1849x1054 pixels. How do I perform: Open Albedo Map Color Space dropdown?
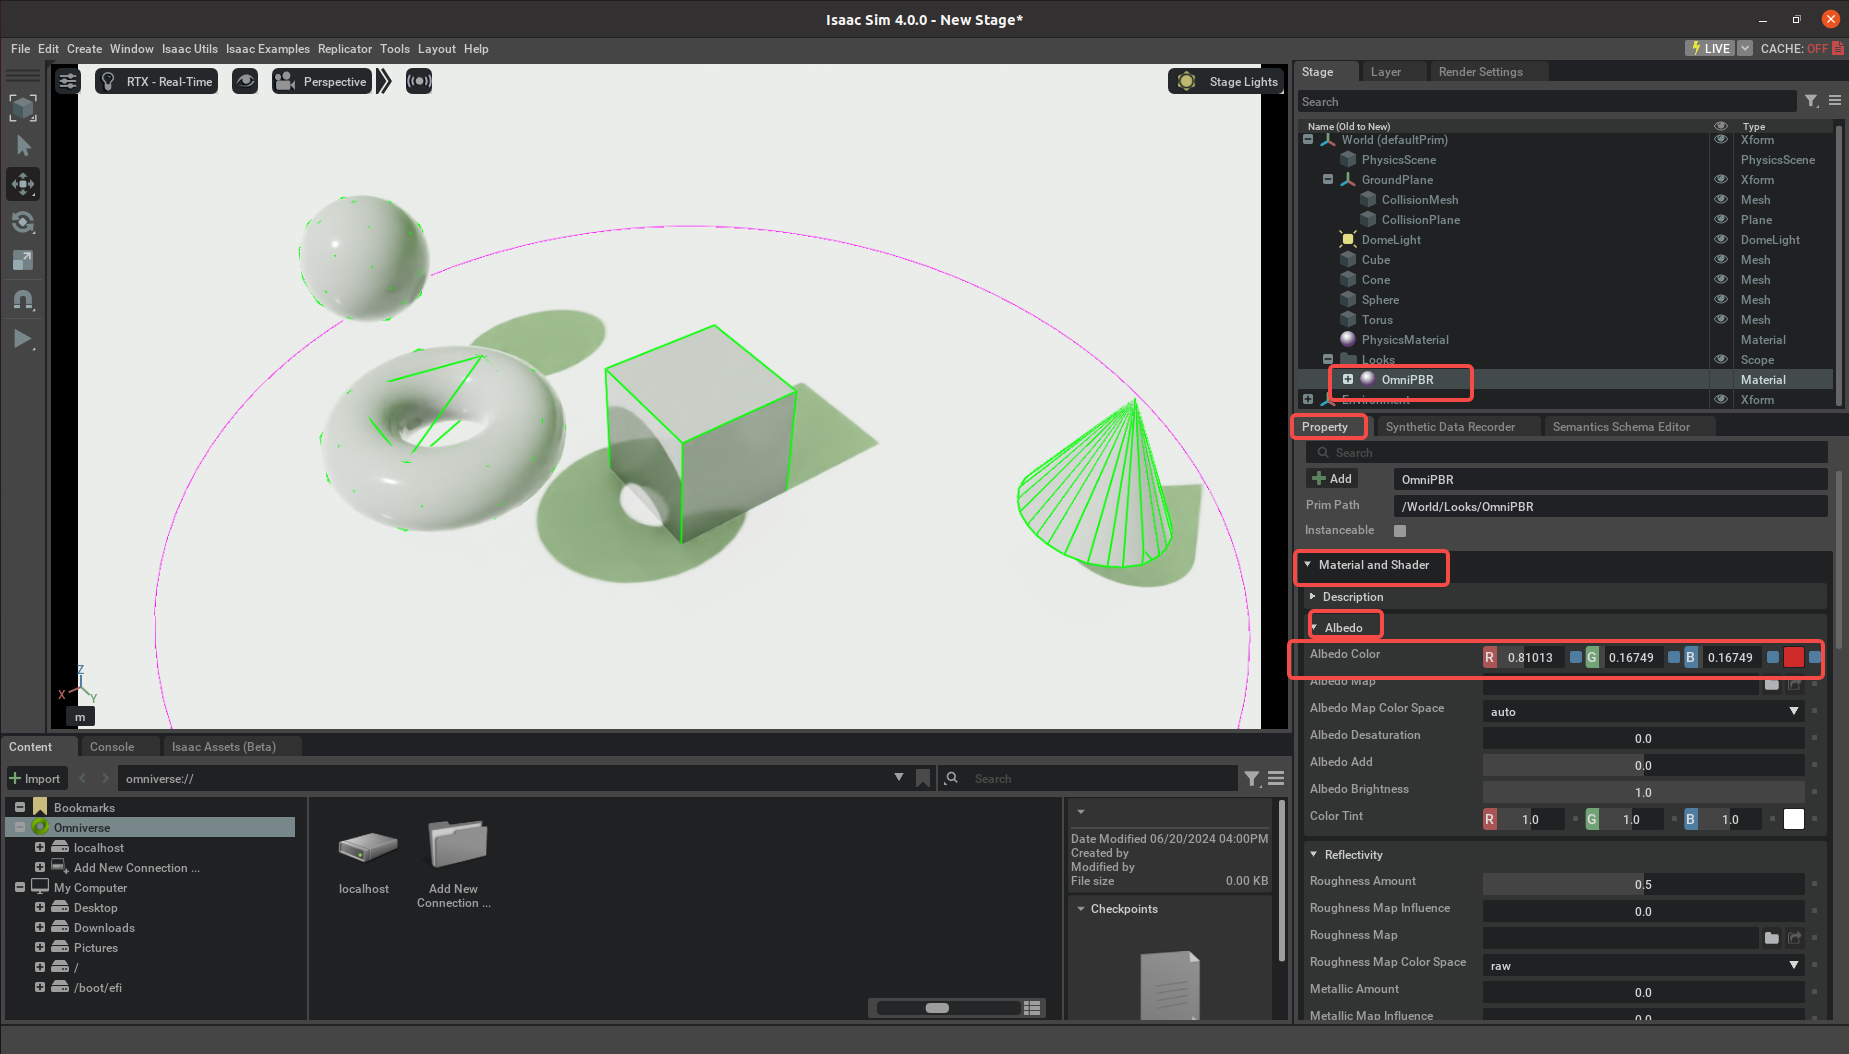(1644, 711)
